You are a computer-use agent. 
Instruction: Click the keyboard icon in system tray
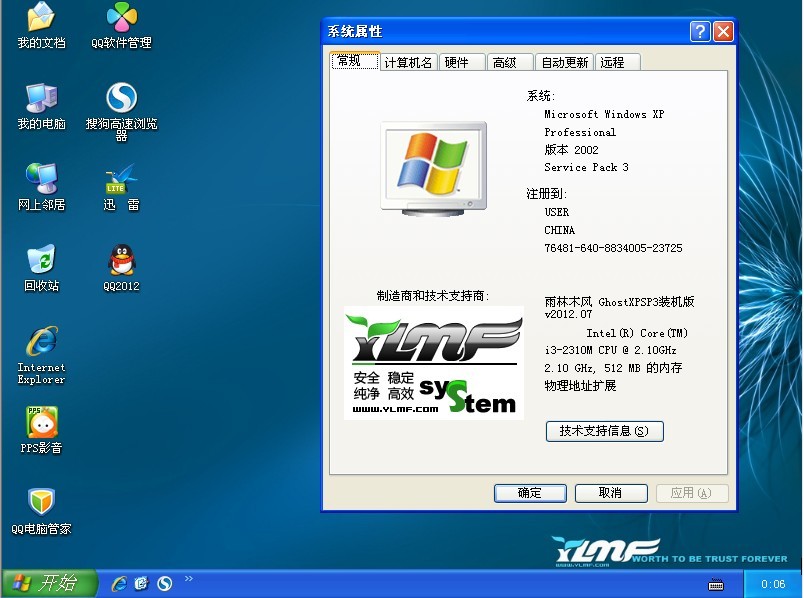(716, 585)
